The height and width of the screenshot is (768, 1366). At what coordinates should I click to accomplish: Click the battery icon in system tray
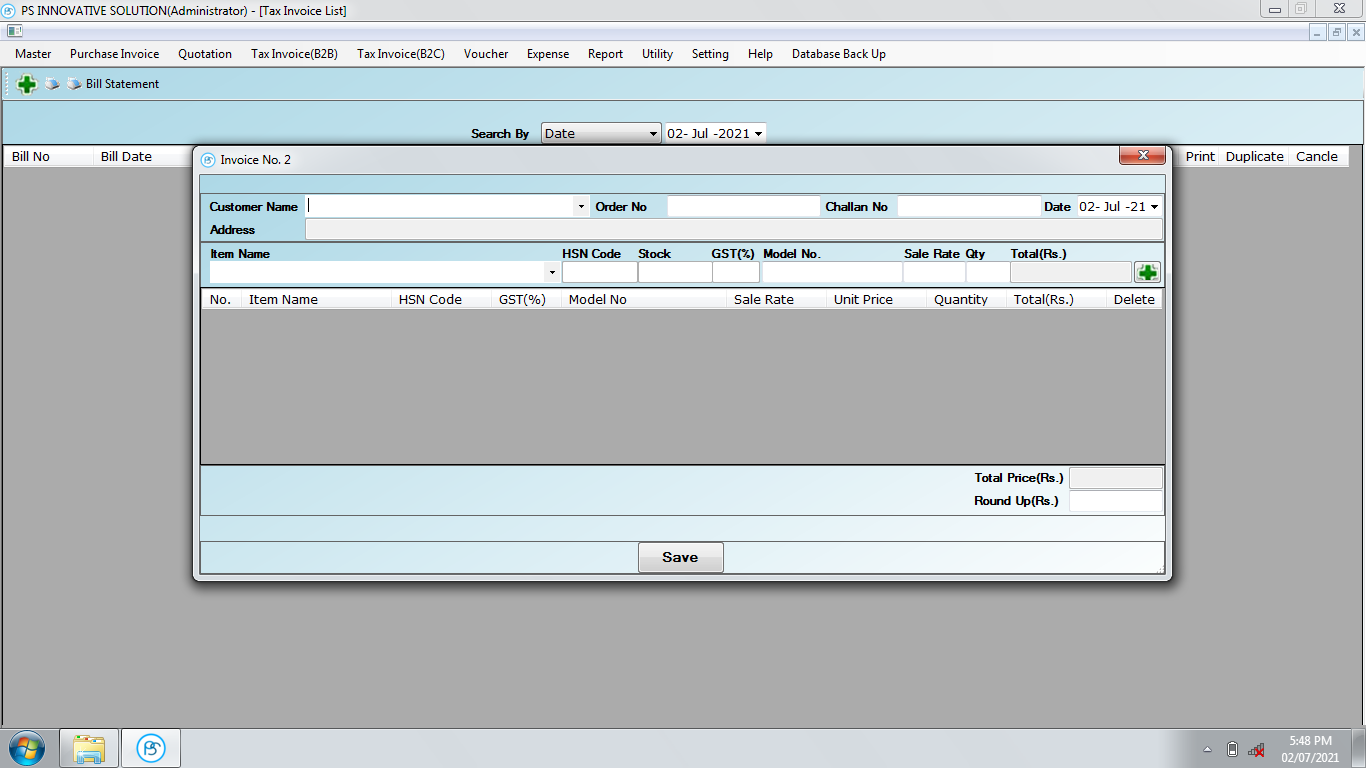tap(1232, 749)
